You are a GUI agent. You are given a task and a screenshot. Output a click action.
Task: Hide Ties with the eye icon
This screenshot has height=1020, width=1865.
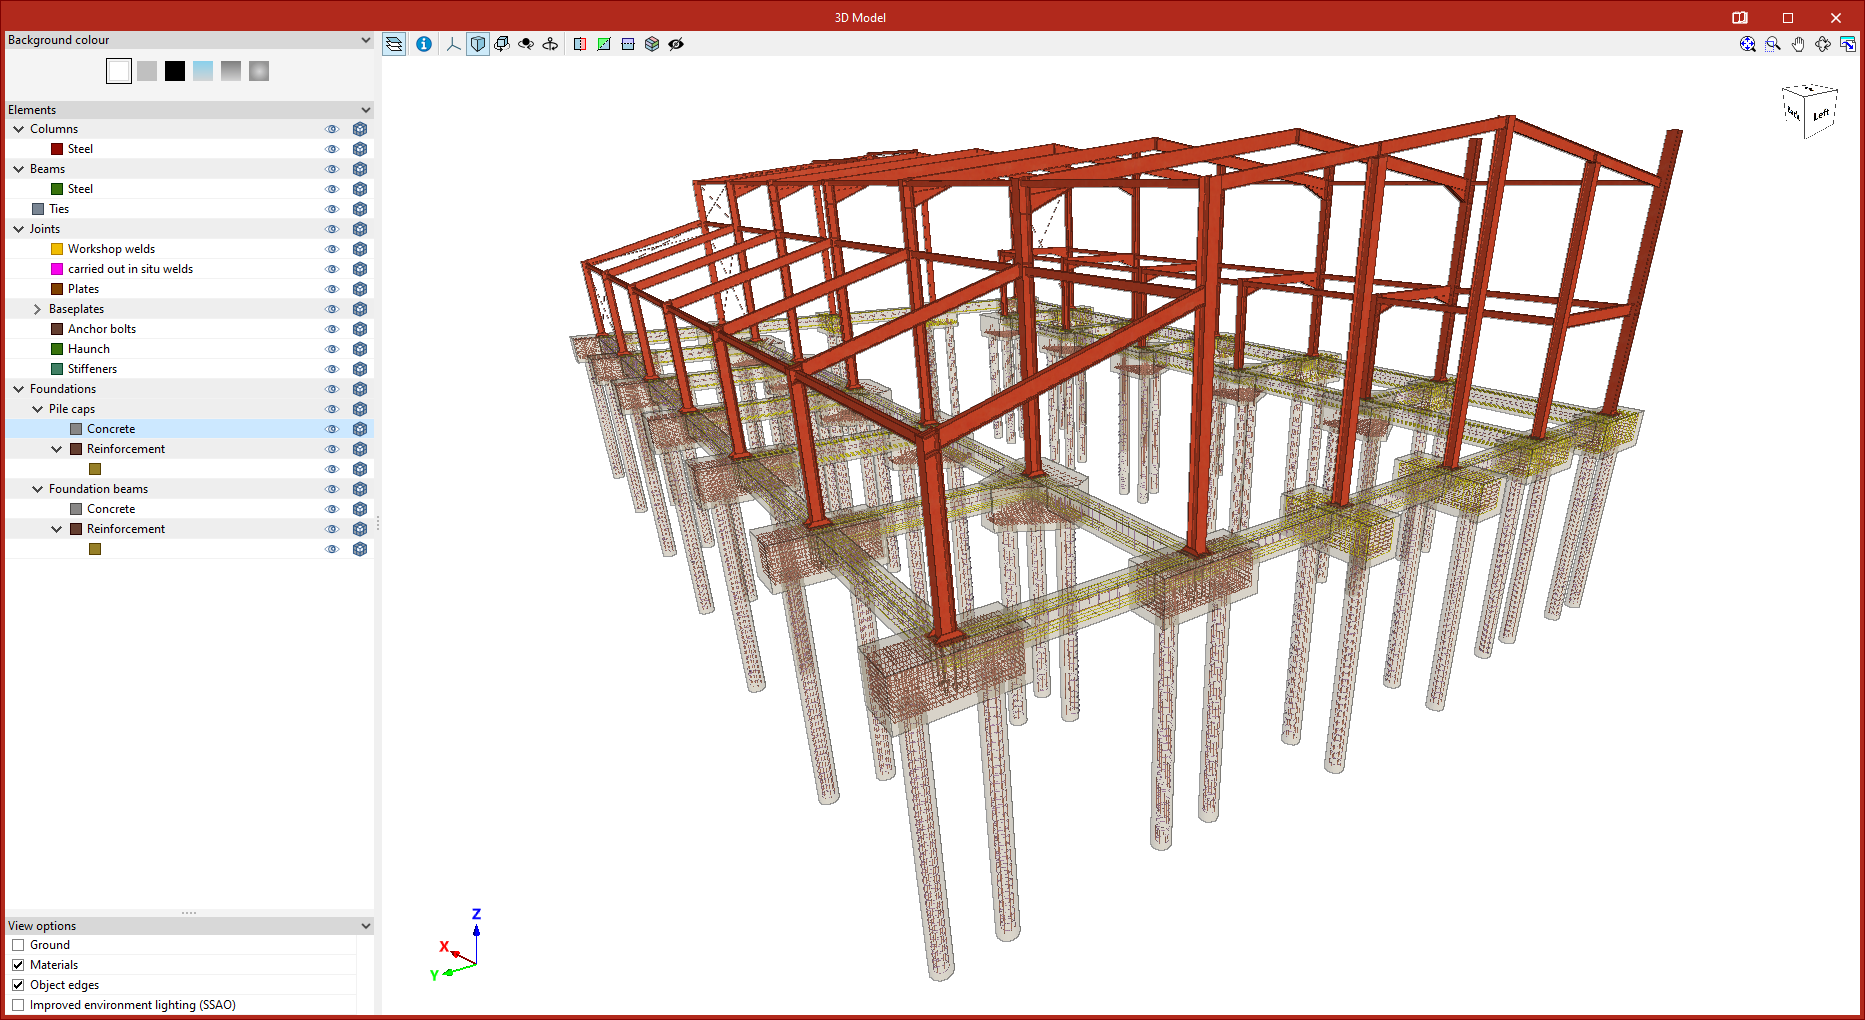(332, 209)
